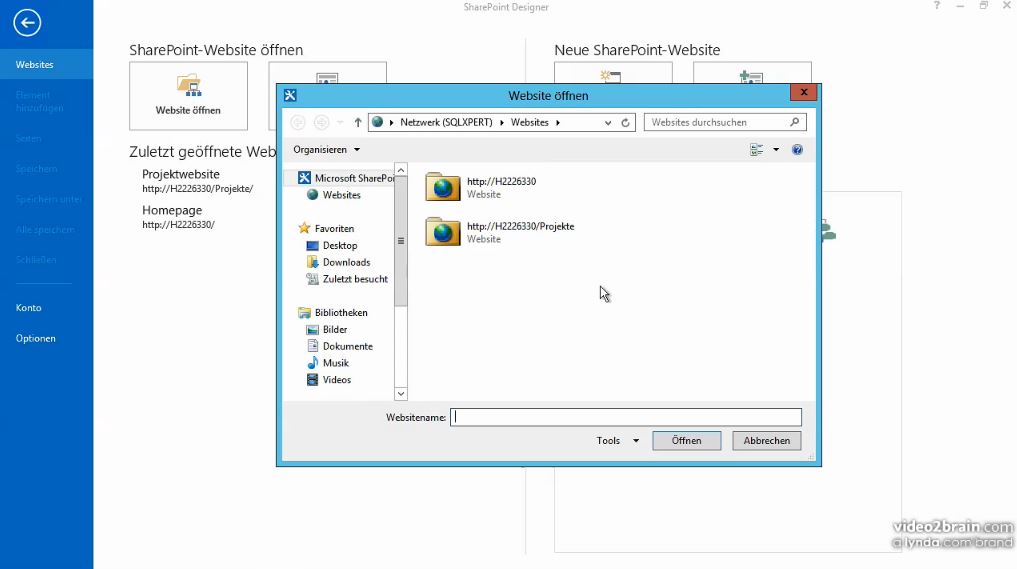The image size is (1017, 569).
Task: Click the search magnifier icon
Action: coord(795,122)
